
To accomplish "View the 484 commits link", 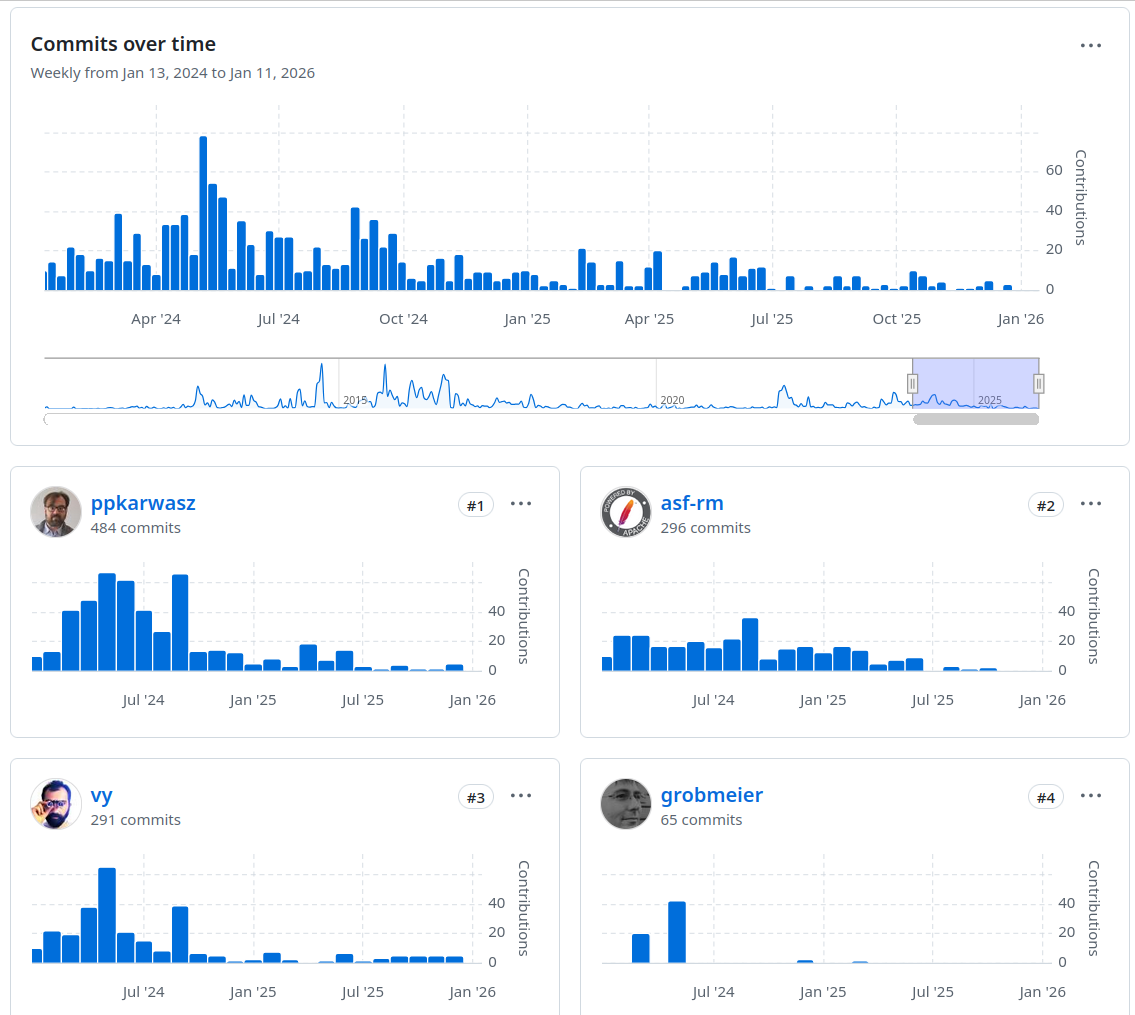I will (135, 528).
